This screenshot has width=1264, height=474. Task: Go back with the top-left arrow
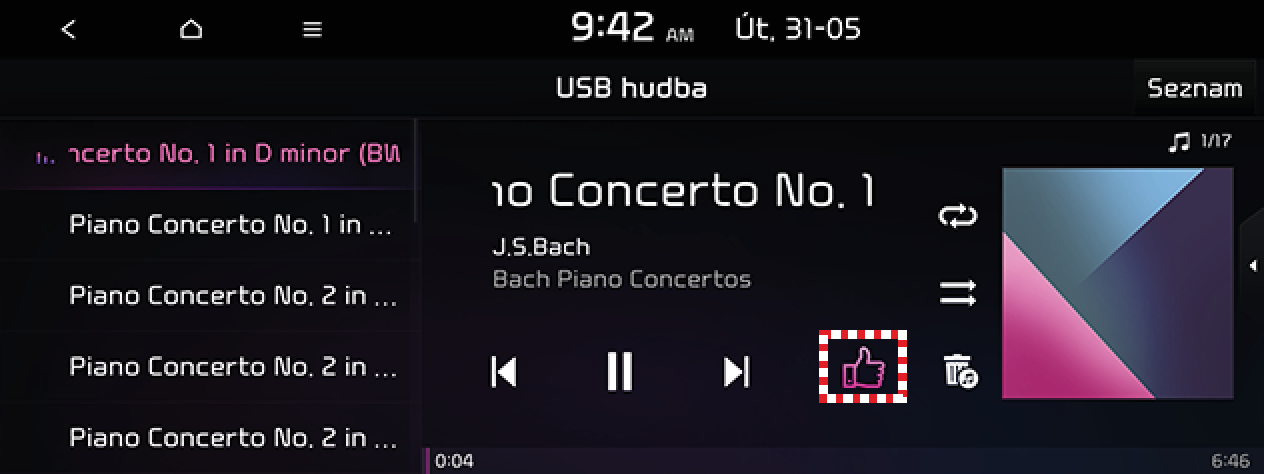(68, 30)
